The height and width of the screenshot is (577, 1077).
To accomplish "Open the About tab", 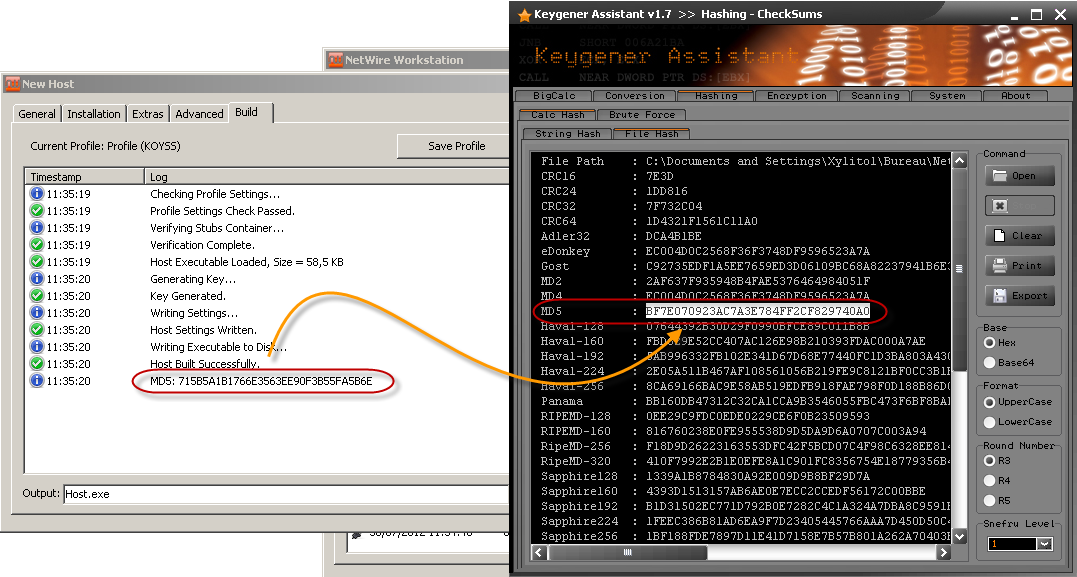I will (x=1015, y=96).
